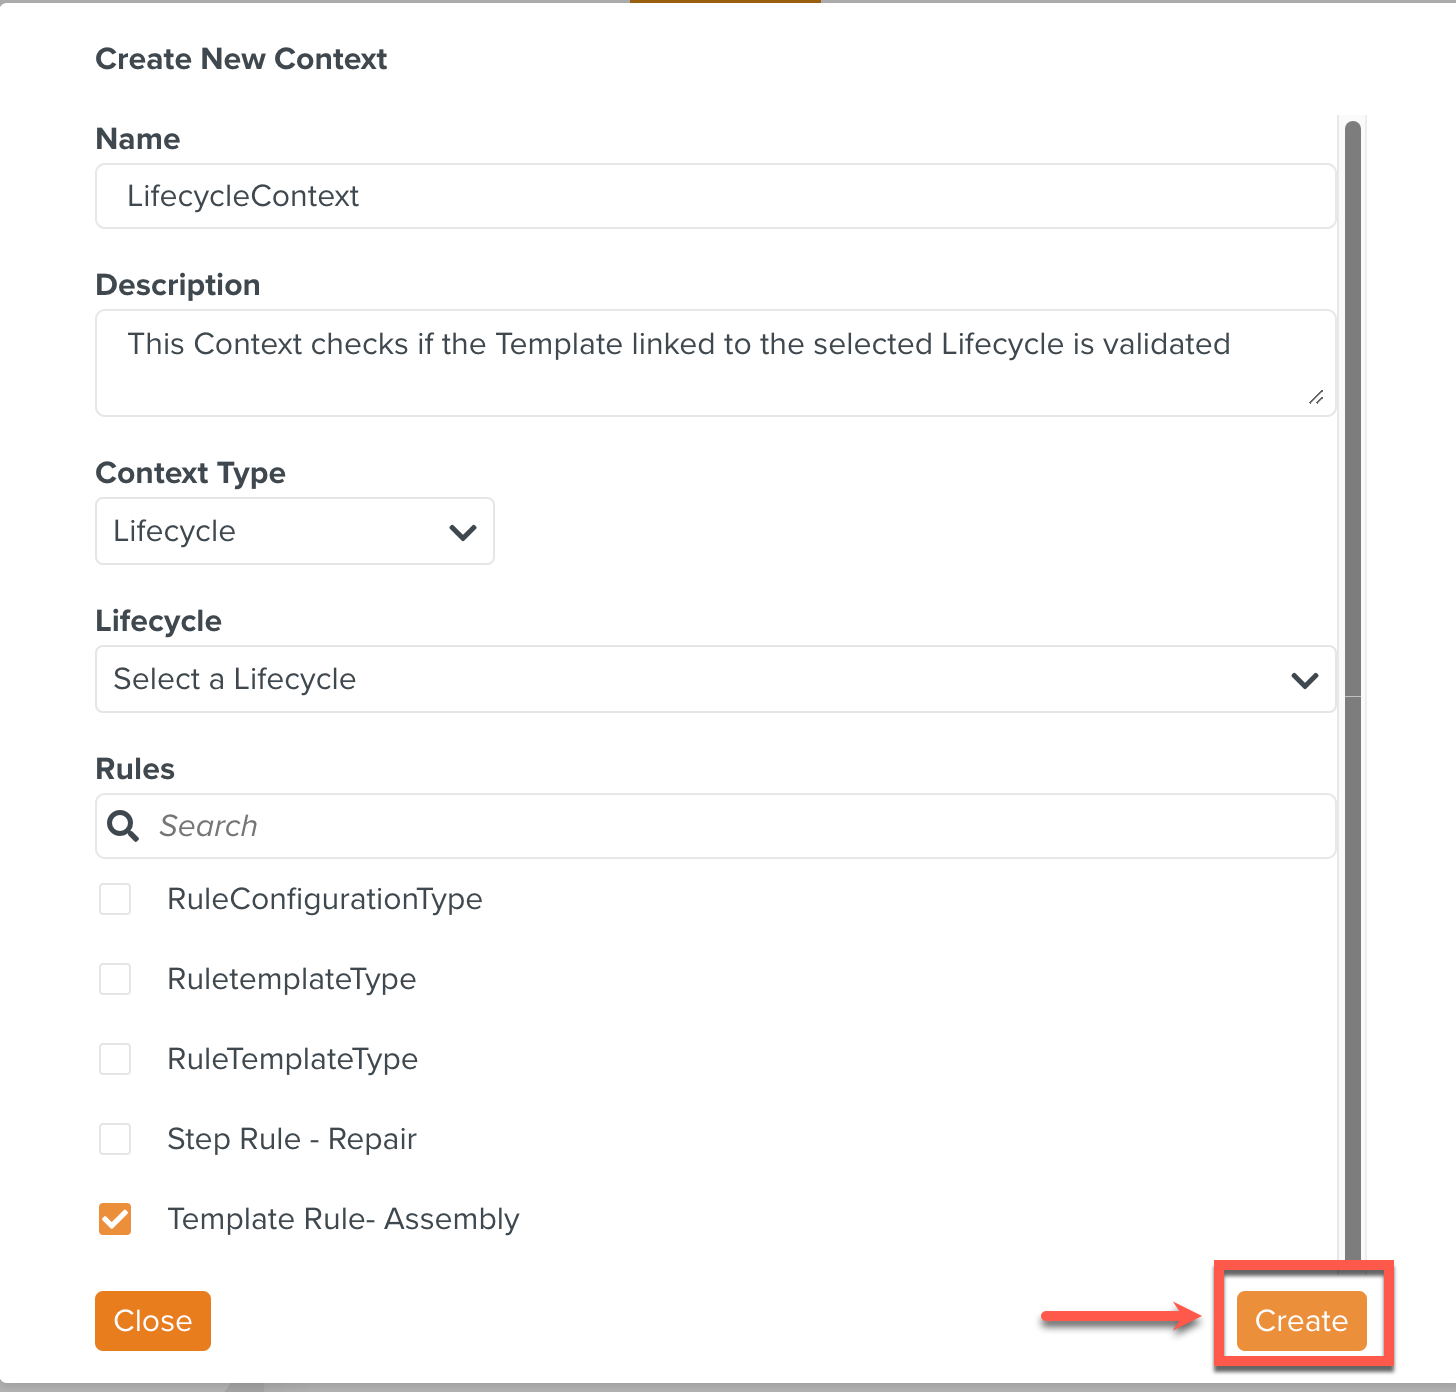1456x1392 pixels.
Task: Tick the RuleTemplateType checkbox
Action: (x=115, y=1059)
